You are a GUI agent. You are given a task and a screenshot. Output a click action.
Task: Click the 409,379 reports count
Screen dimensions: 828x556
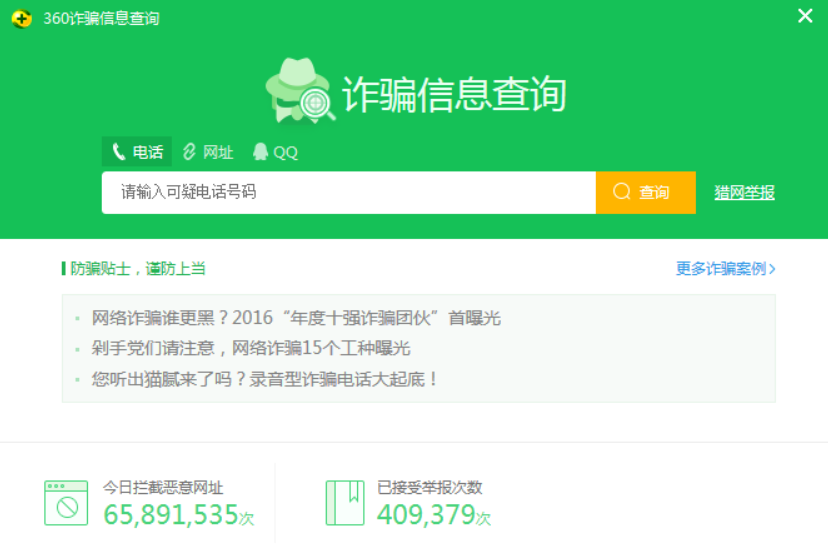434,515
